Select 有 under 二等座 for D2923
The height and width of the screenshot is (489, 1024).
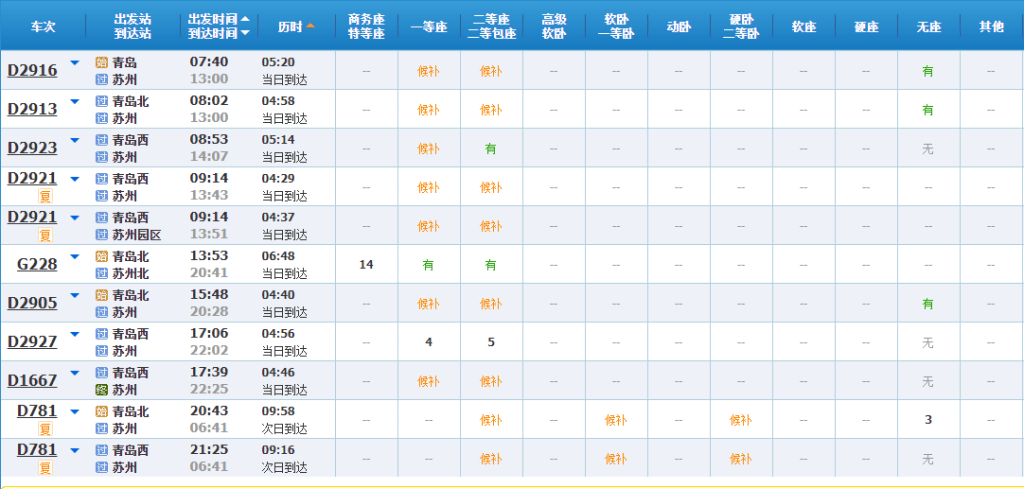491,148
